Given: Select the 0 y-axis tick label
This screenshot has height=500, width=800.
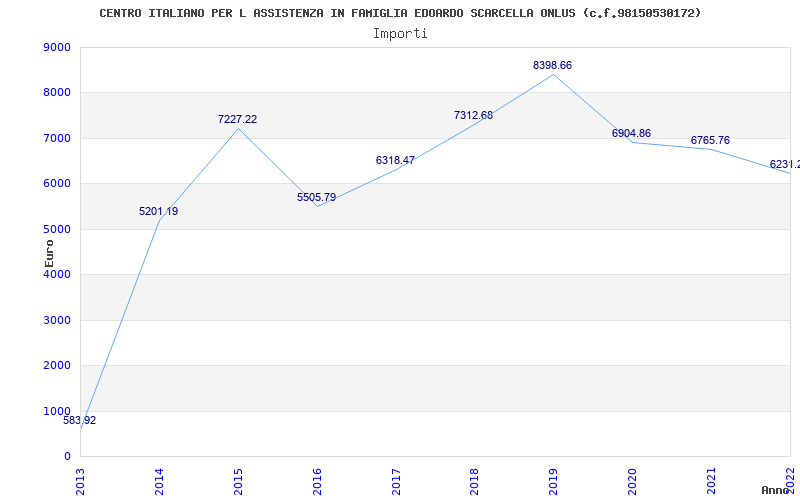Looking at the screenshot, I should click(68, 457).
